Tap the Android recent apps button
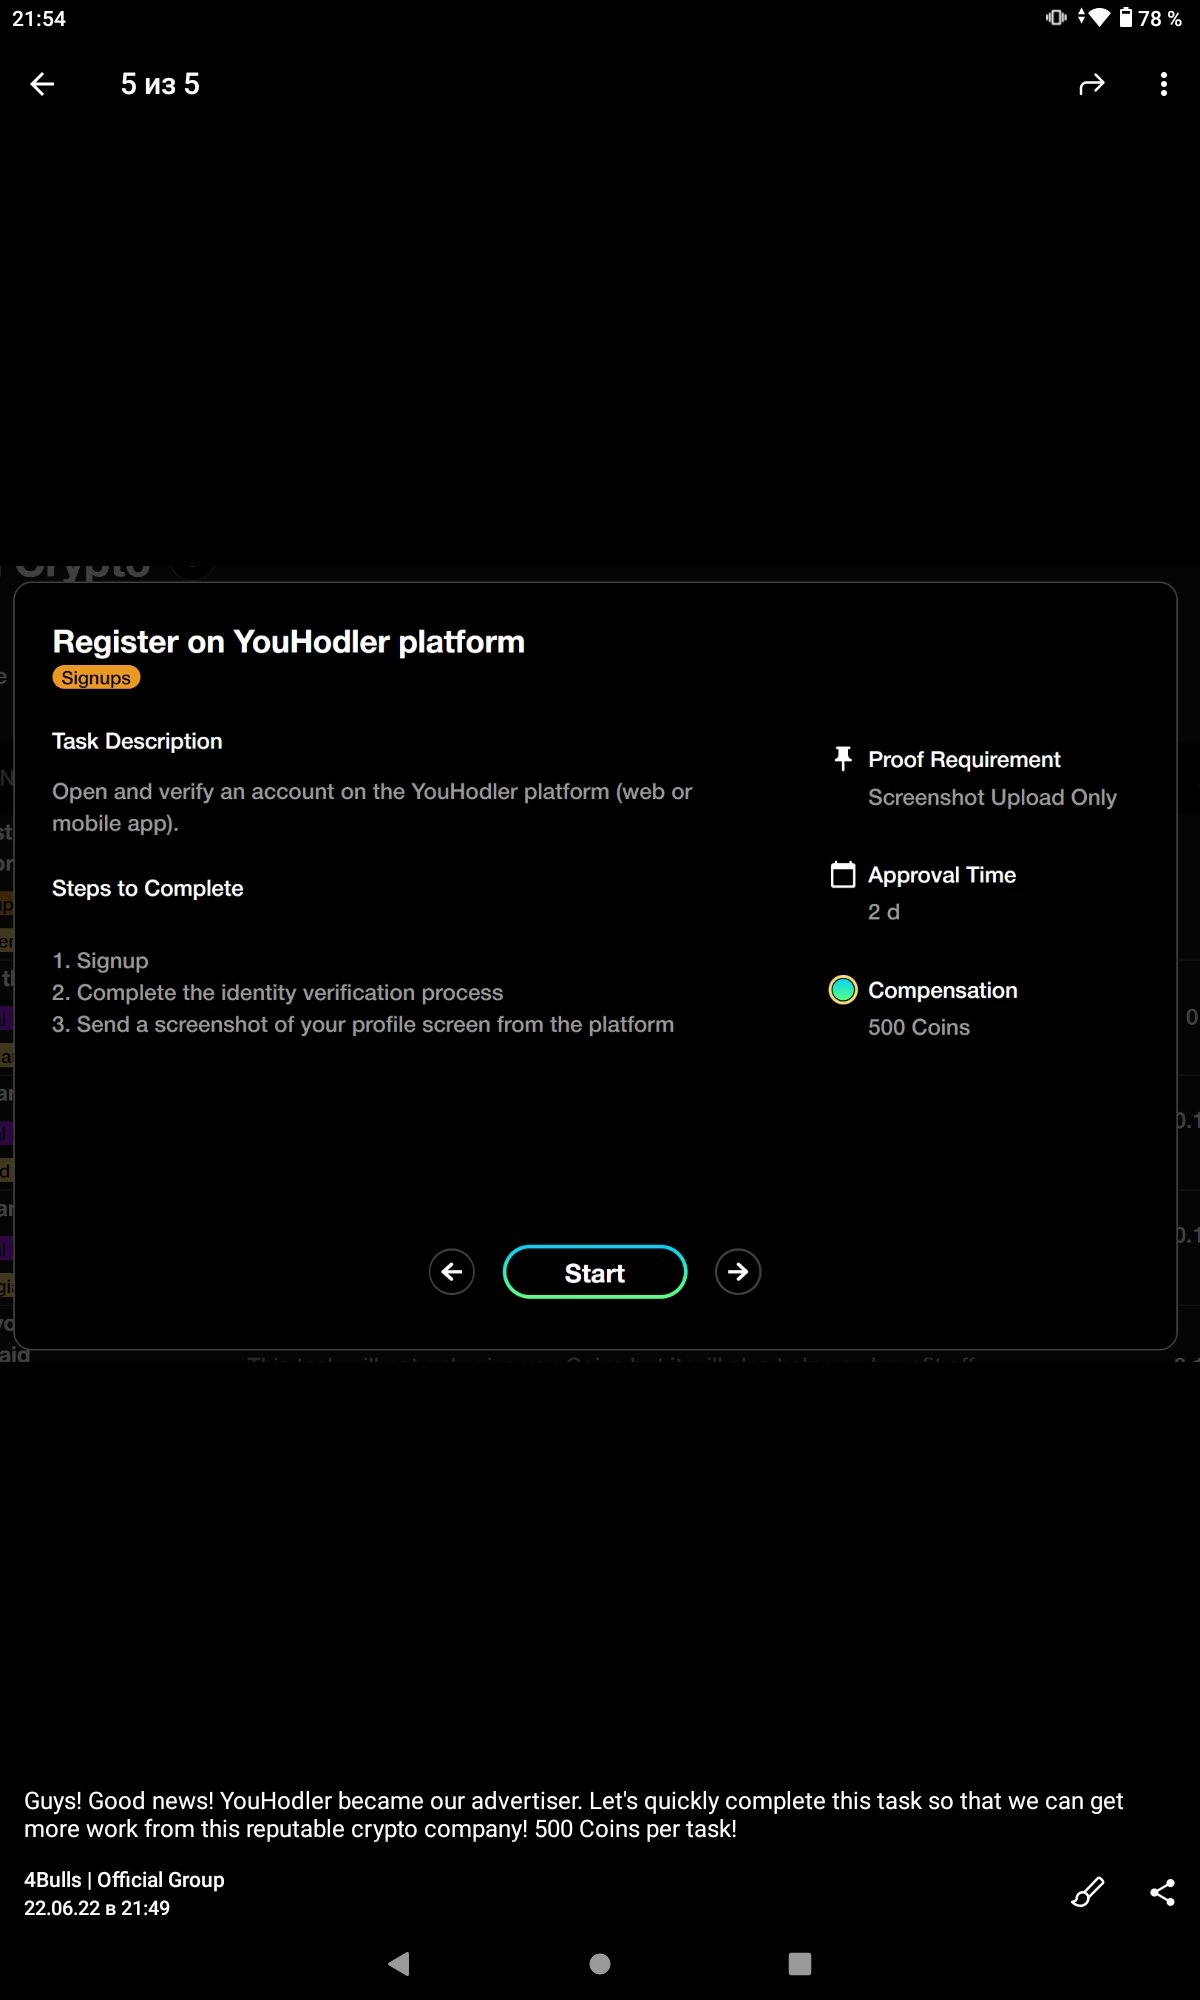Image resolution: width=1200 pixels, height=2000 pixels. pos(800,1964)
